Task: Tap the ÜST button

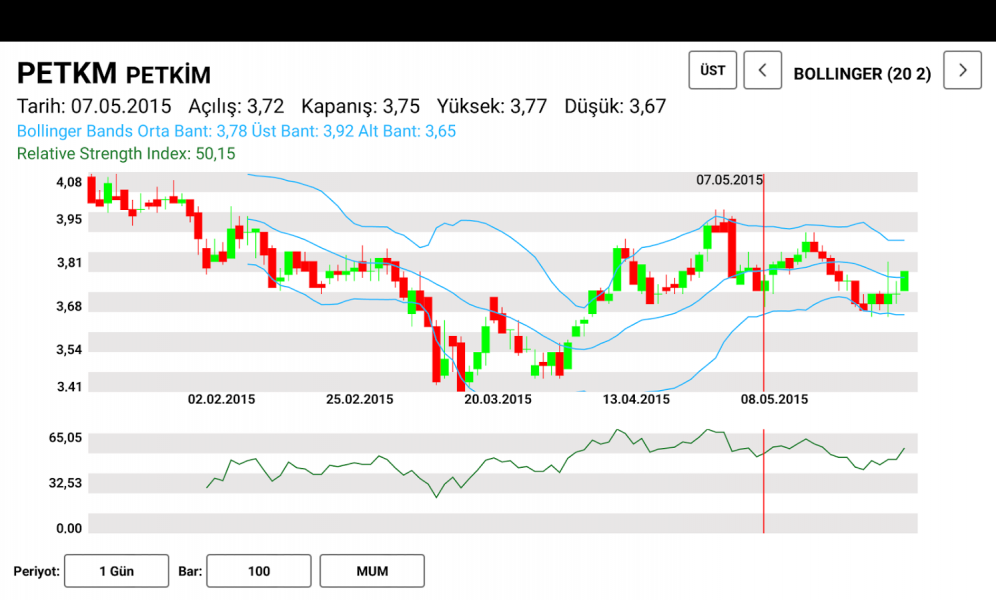Action: (x=713, y=70)
